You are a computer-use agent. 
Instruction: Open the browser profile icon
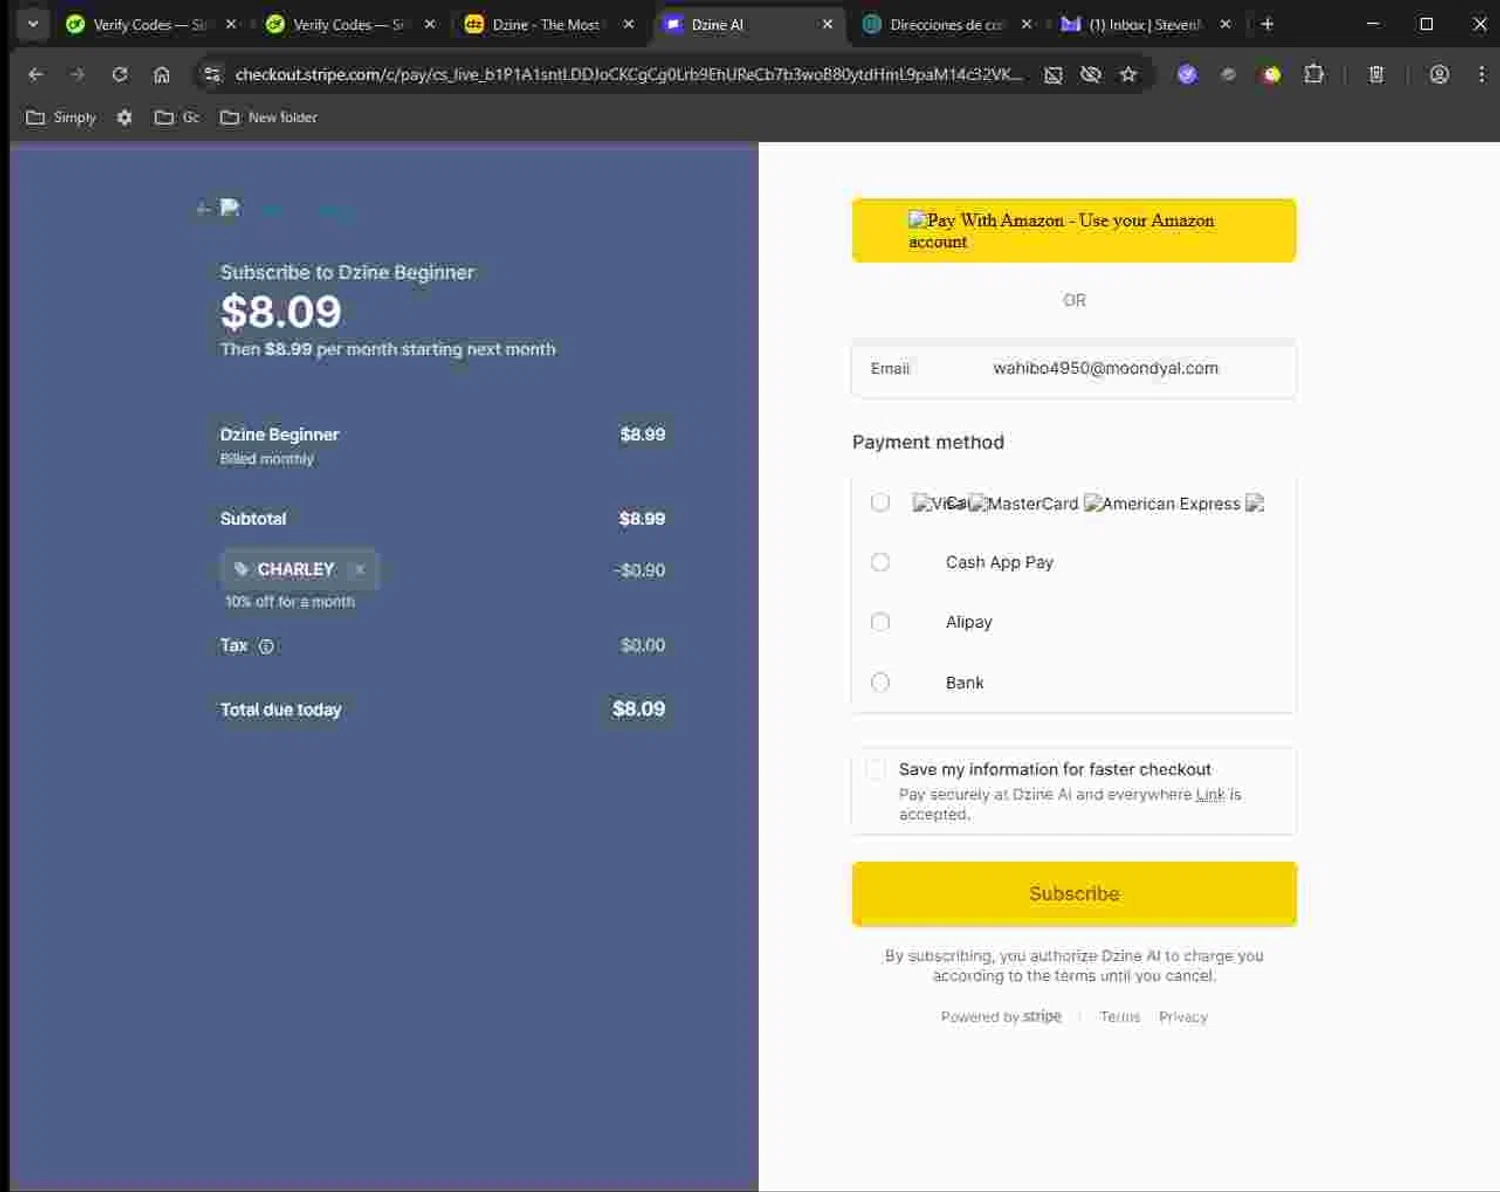click(1439, 74)
